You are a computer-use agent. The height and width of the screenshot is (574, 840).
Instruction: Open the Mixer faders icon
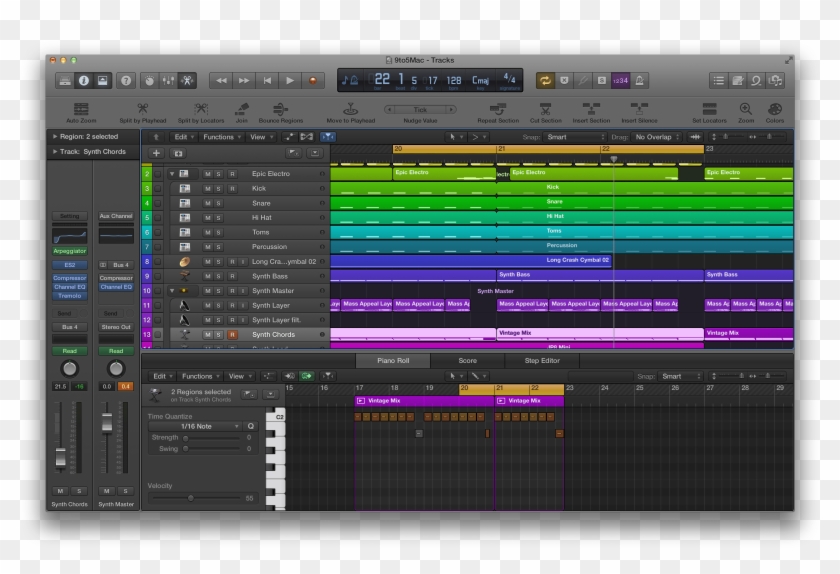click(x=168, y=80)
